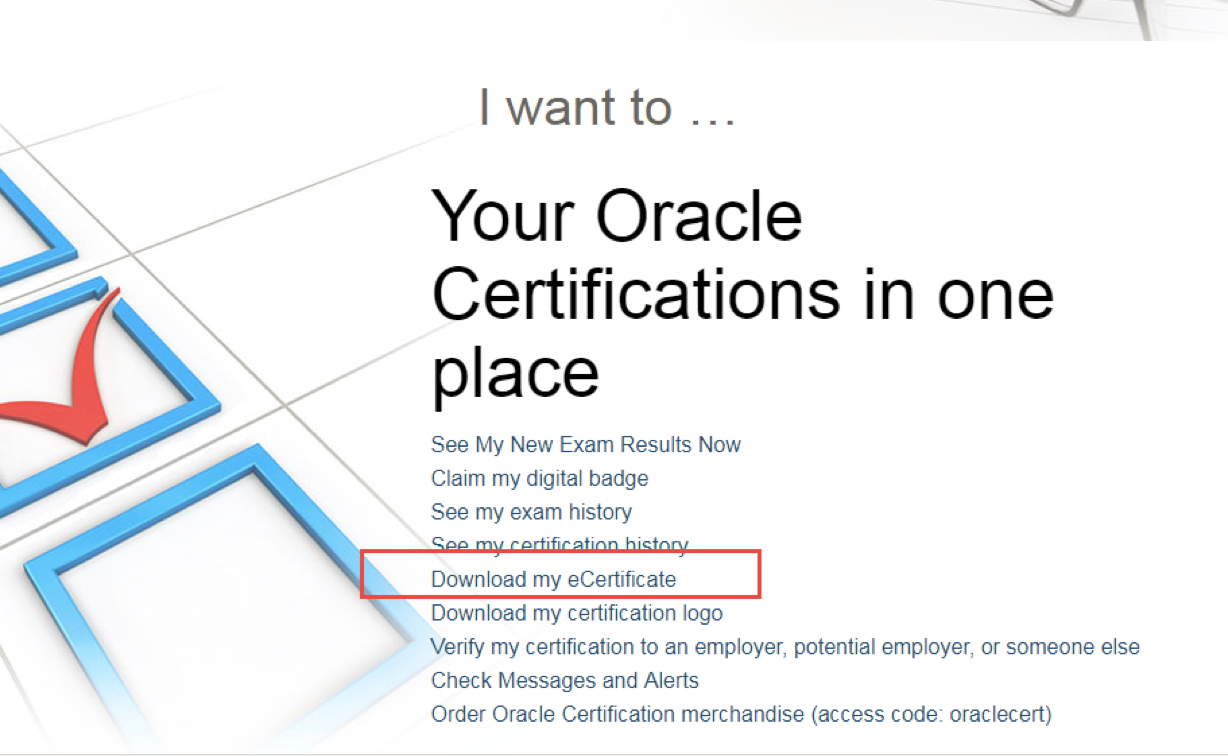Click the "I want to …" heading text
The height and width of the screenshot is (756, 1228).
tap(607, 107)
